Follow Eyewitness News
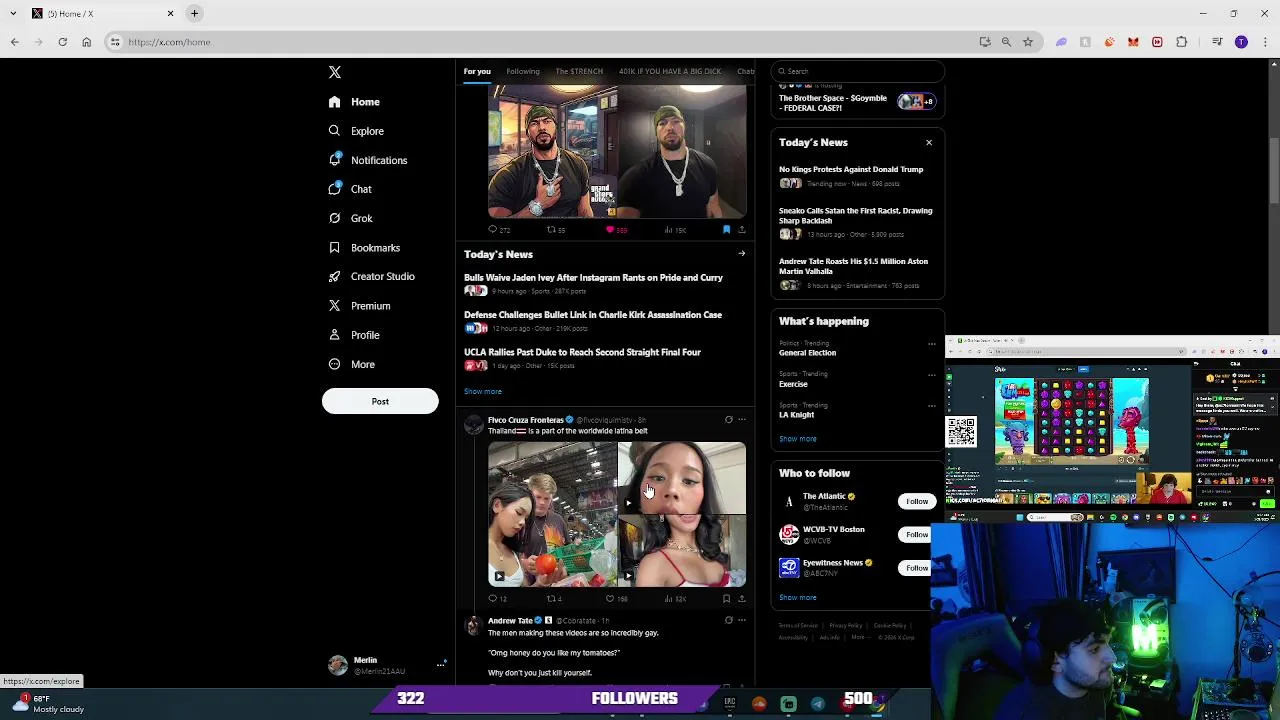The image size is (1280, 720). pos(917,568)
